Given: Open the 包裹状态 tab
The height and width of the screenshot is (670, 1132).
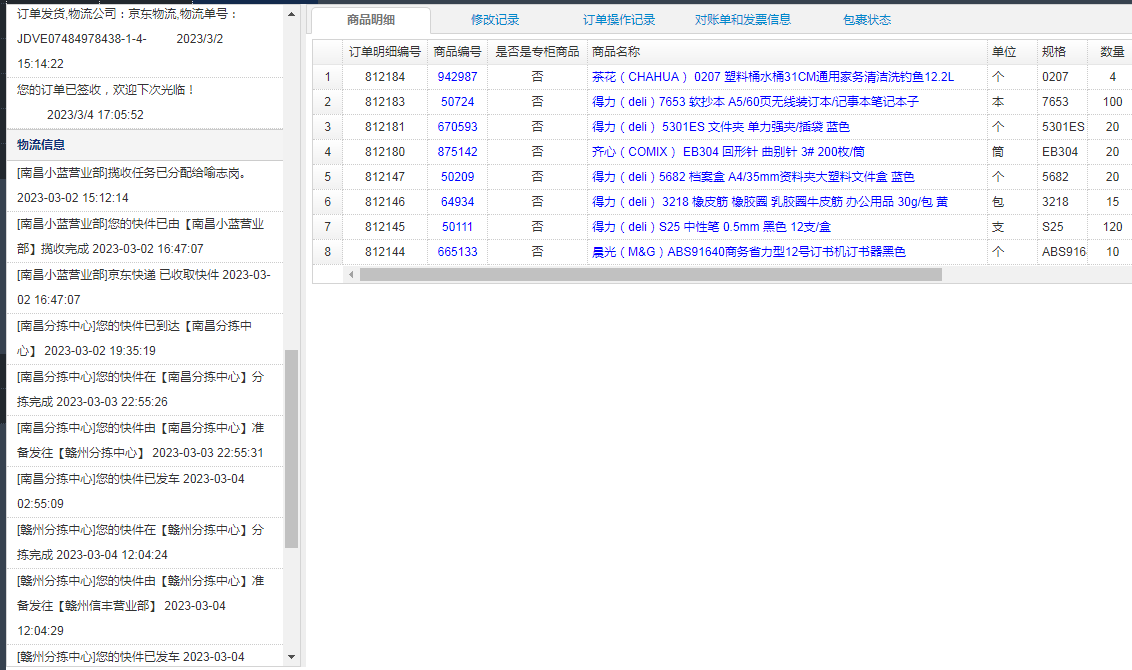Looking at the screenshot, I should tap(867, 20).
